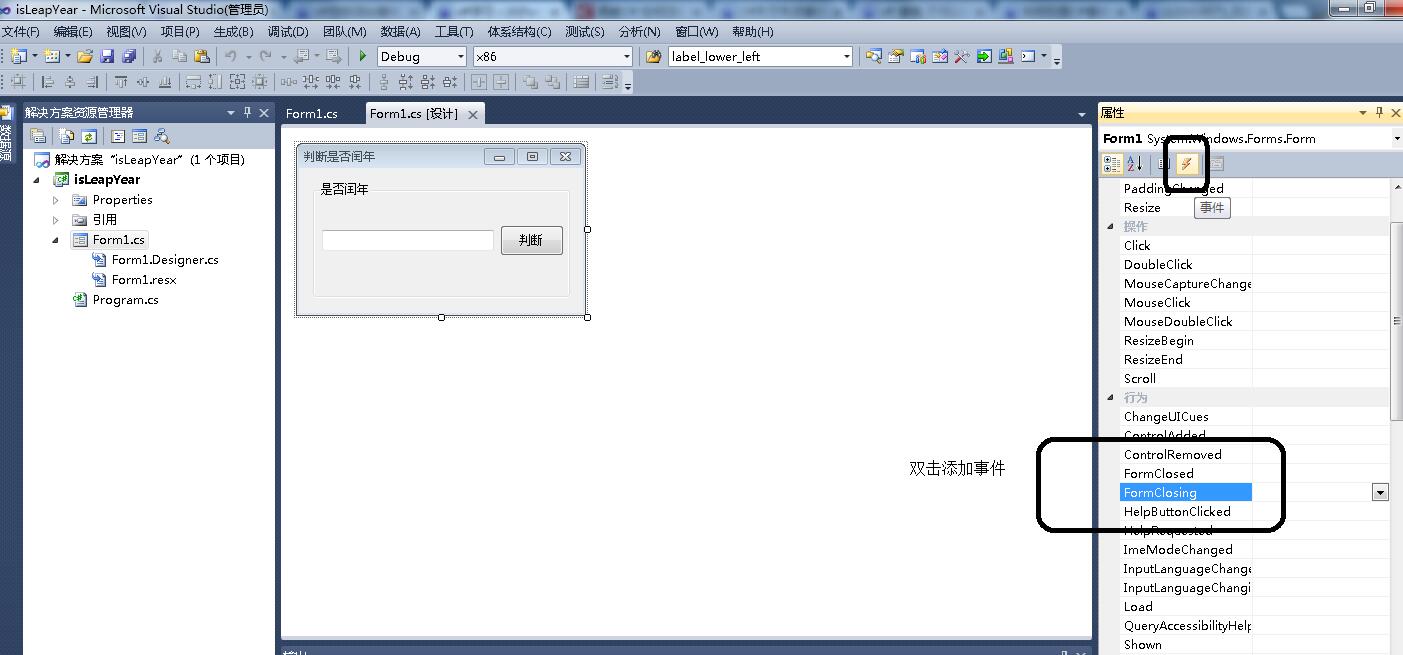Click the Bring to Front icon
Image resolution: width=1403 pixels, height=655 pixels.
coord(531,82)
